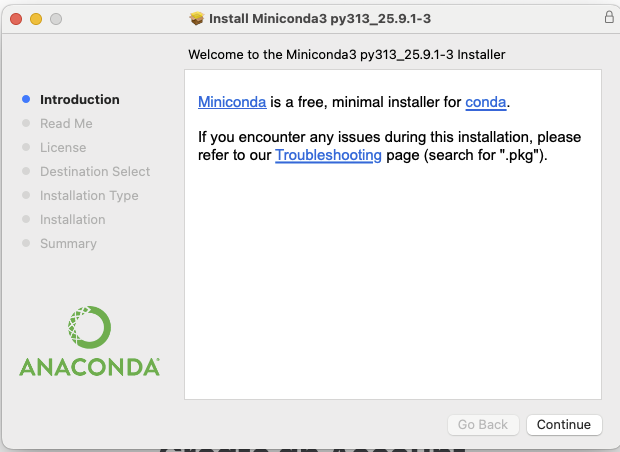The image size is (620, 452).
Task: Select the Read Me step
Action: [66, 123]
